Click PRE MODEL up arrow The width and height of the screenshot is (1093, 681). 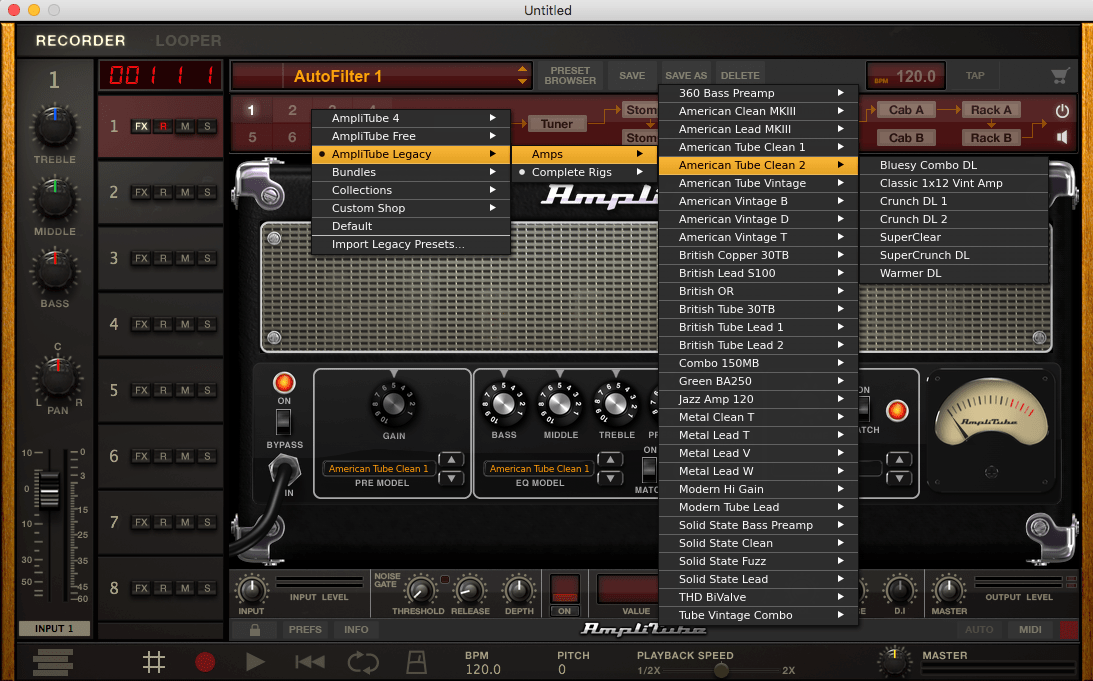452,459
